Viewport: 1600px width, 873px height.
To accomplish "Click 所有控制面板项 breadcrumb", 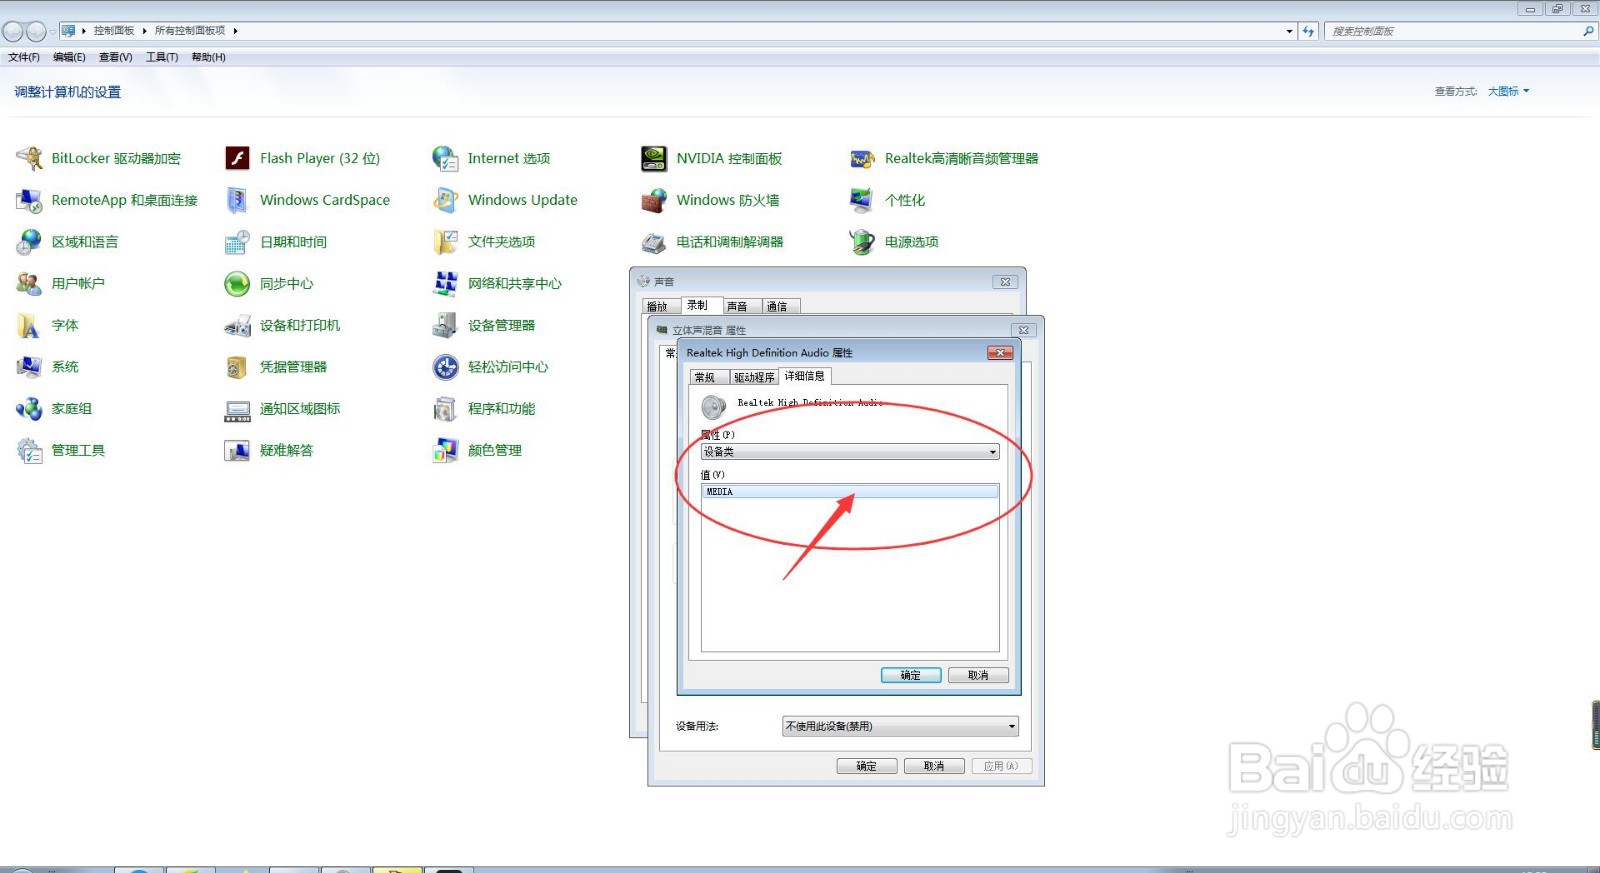I will [190, 31].
